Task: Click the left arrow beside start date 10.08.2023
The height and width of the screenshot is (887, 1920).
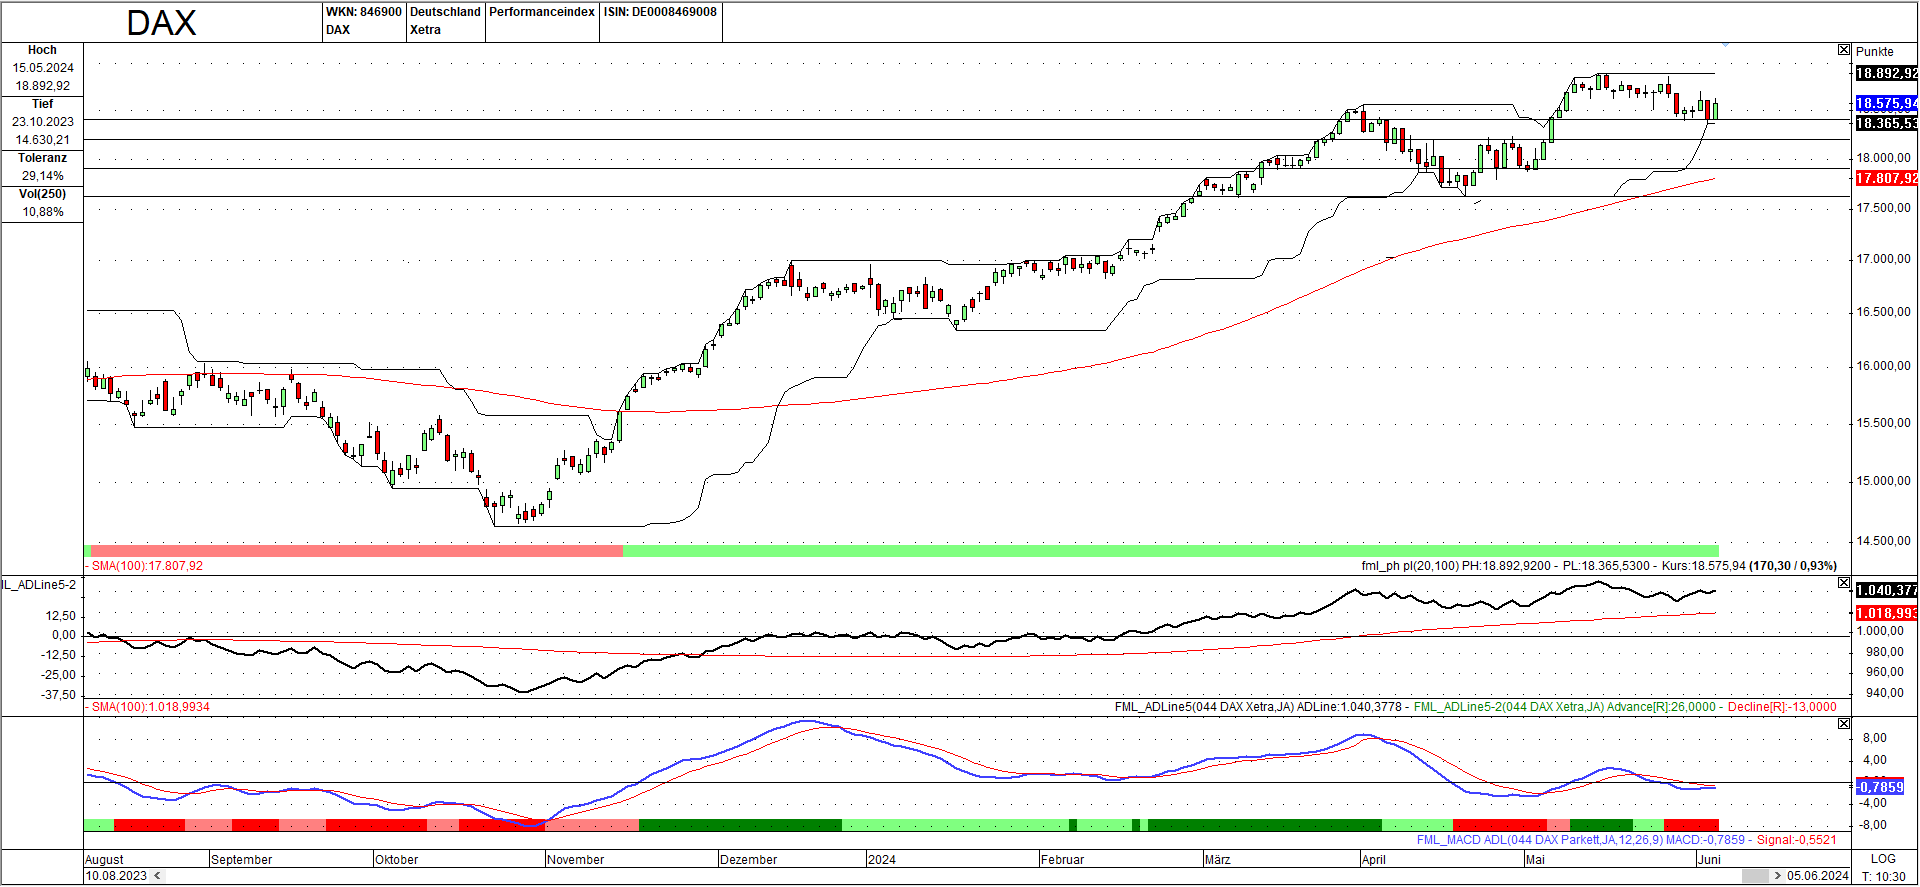Action: (x=155, y=876)
